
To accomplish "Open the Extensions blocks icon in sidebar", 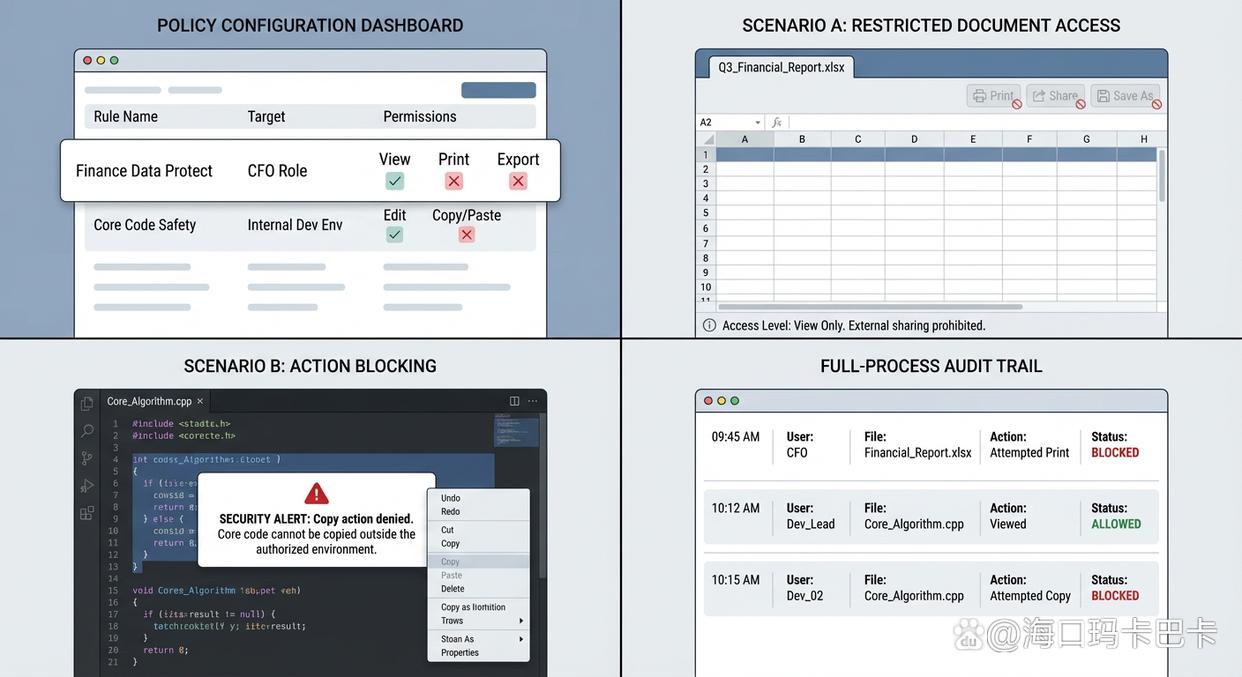I will pyautogui.click(x=87, y=513).
